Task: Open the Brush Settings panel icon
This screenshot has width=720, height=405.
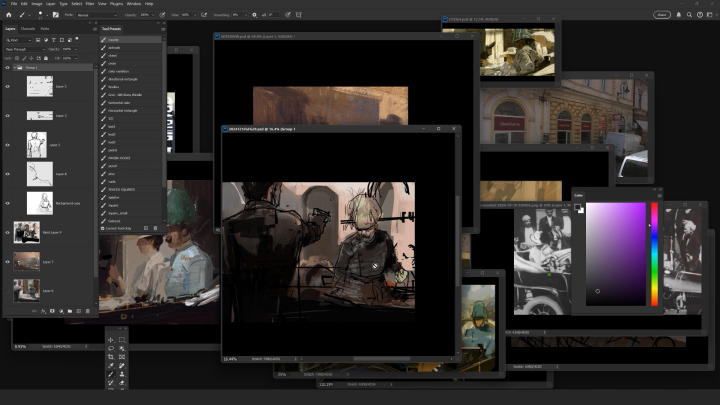Action: point(56,15)
